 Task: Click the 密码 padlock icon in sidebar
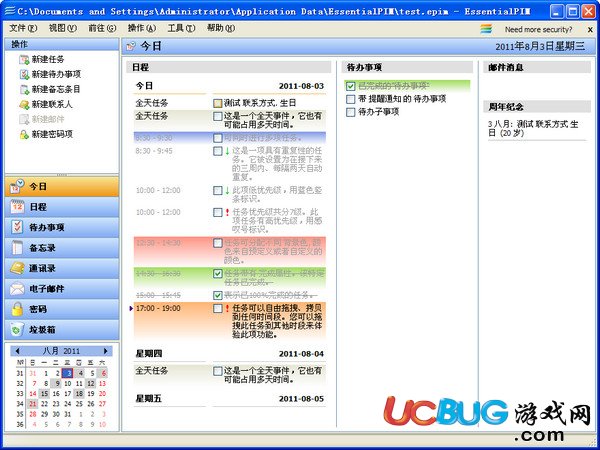click(x=17, y=309)
